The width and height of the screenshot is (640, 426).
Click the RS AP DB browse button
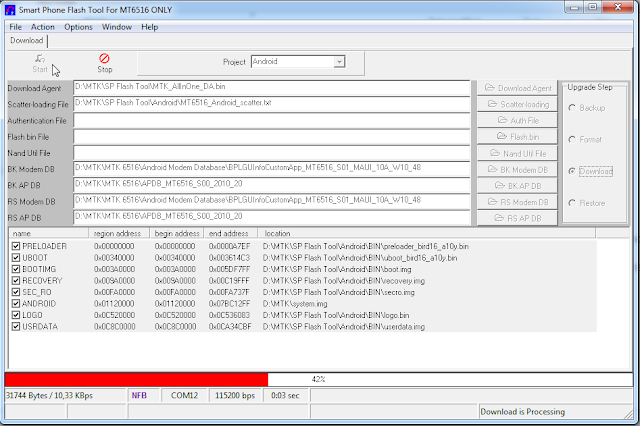[517, 218]
